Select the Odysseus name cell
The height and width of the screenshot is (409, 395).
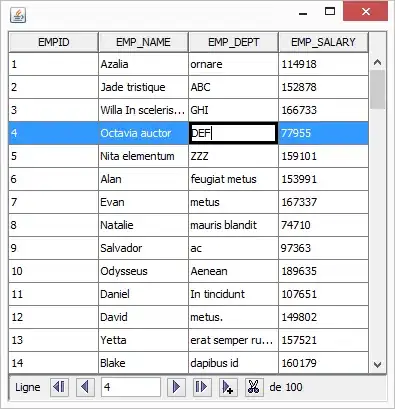pos(143,271)
